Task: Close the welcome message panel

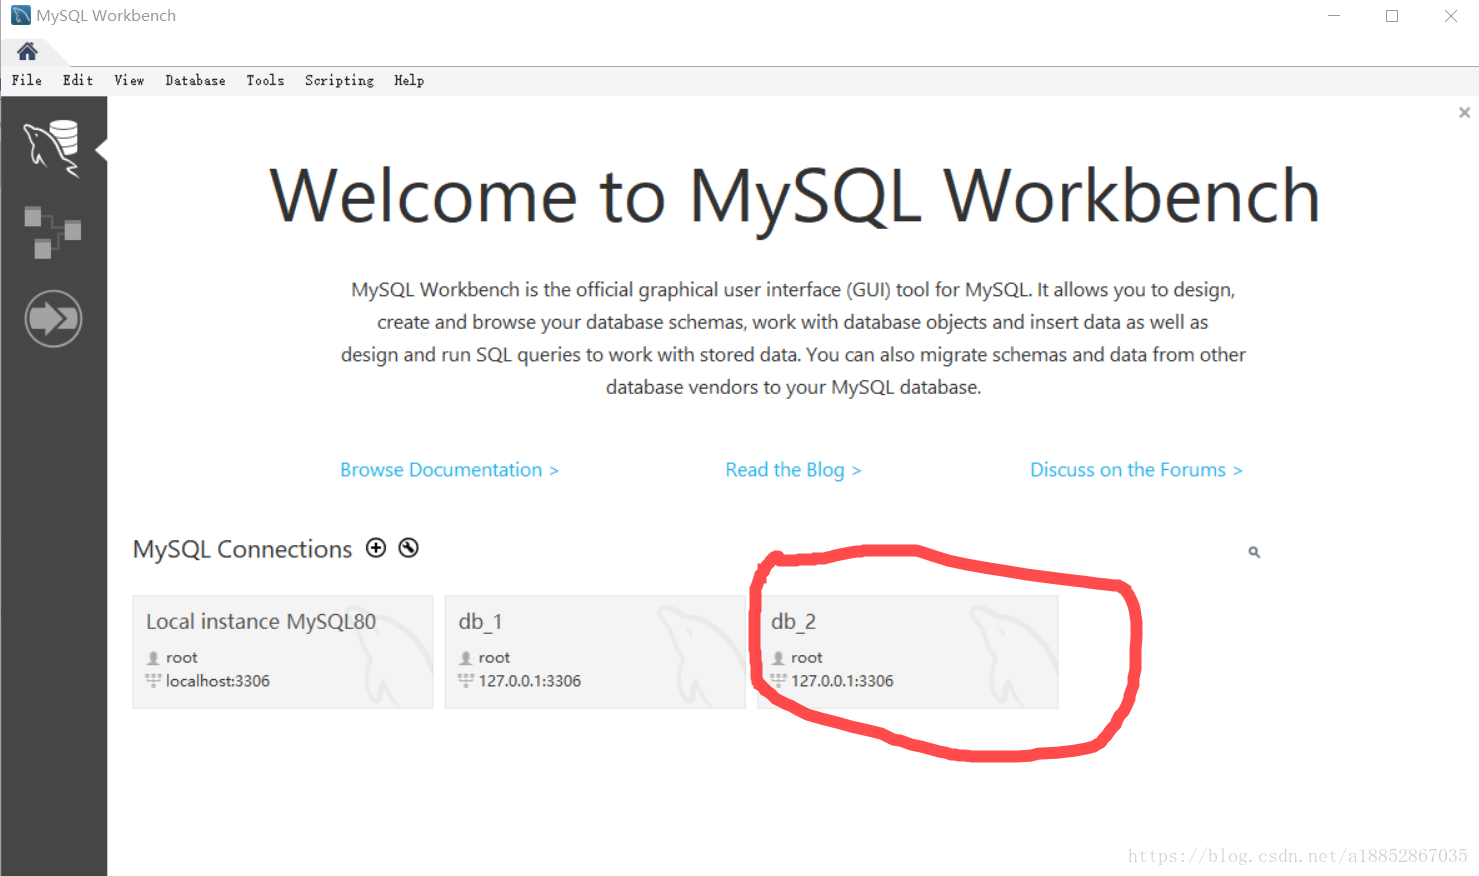Action: 1464,113
